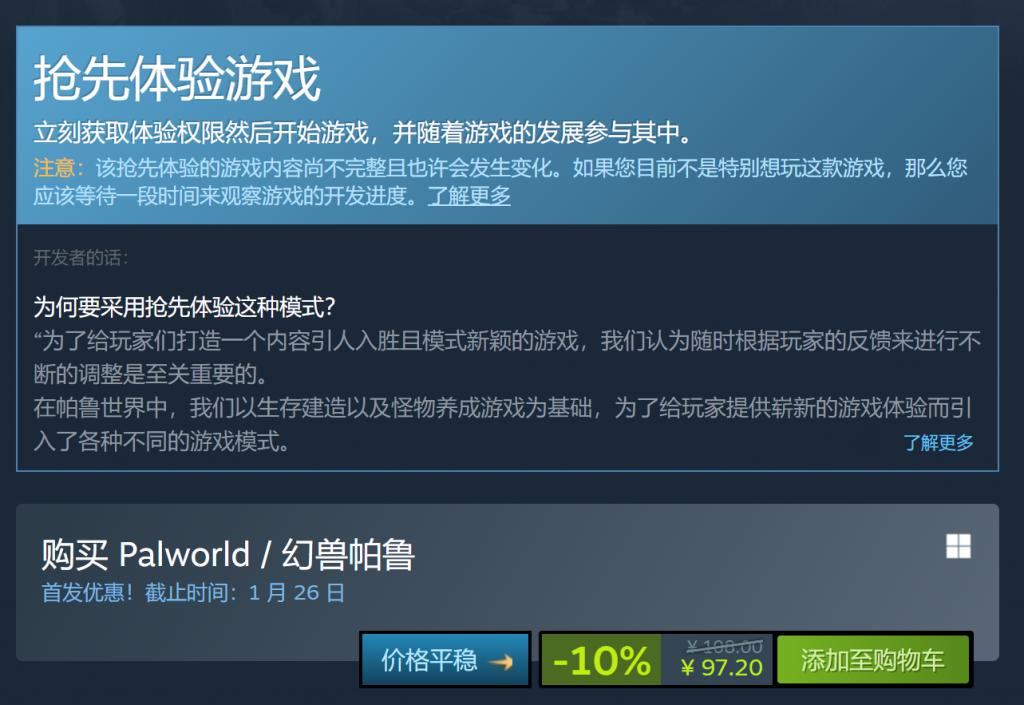This screenshot has width=1024, height=705.
Task: Click the orange 注意 warning label
Action: pyautogui.click(x=58, y=168)
